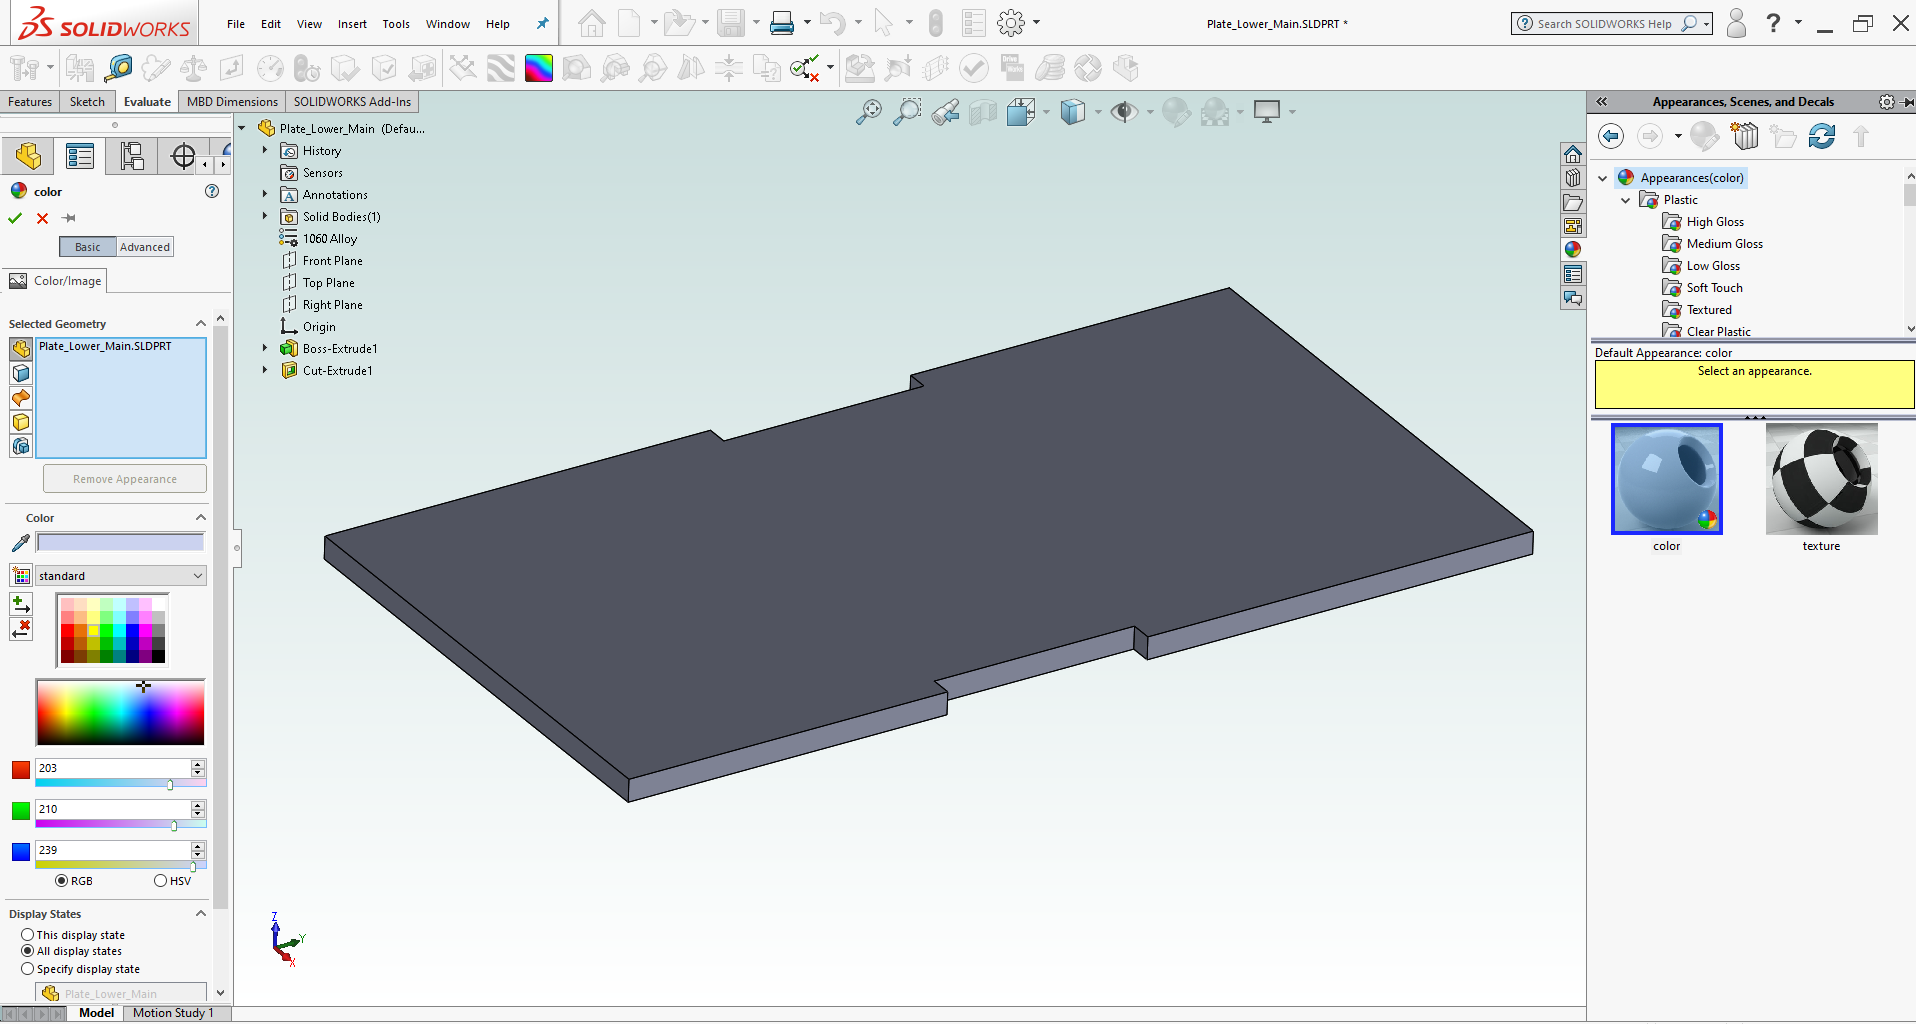Open the View Orientation cube icon
Image resolution: width=1916 pixels, height=1024 pixels.
click(x=1021, y=112)
